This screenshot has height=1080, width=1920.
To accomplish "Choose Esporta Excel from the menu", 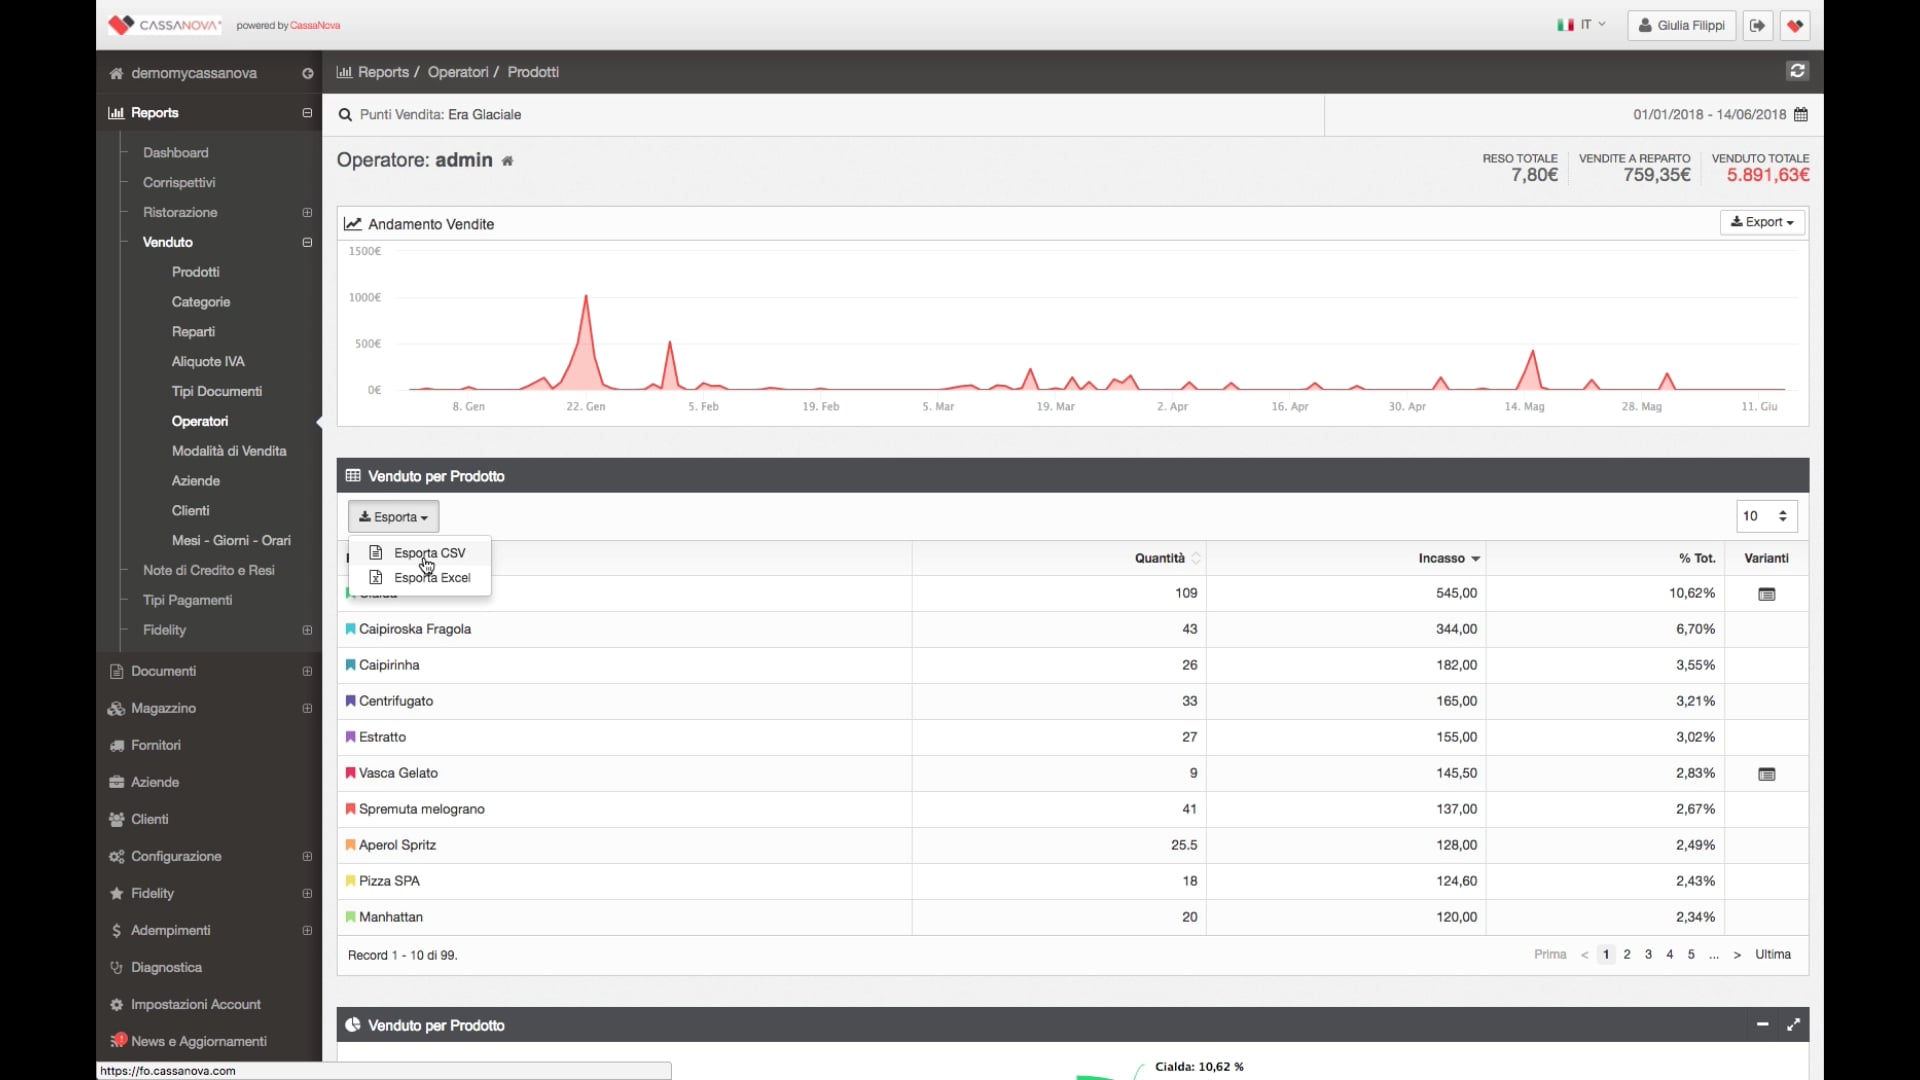I will (431, 578).
